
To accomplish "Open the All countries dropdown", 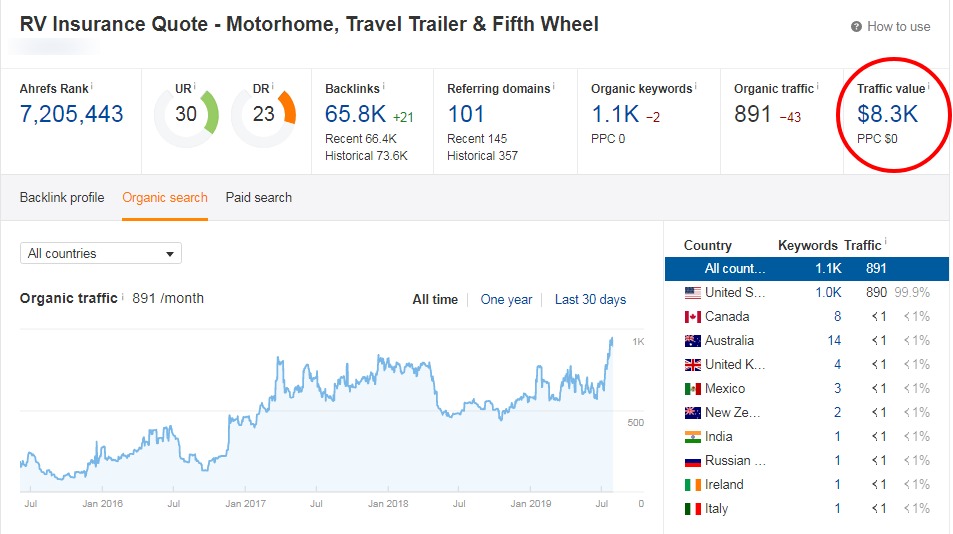I will point(101,253).
